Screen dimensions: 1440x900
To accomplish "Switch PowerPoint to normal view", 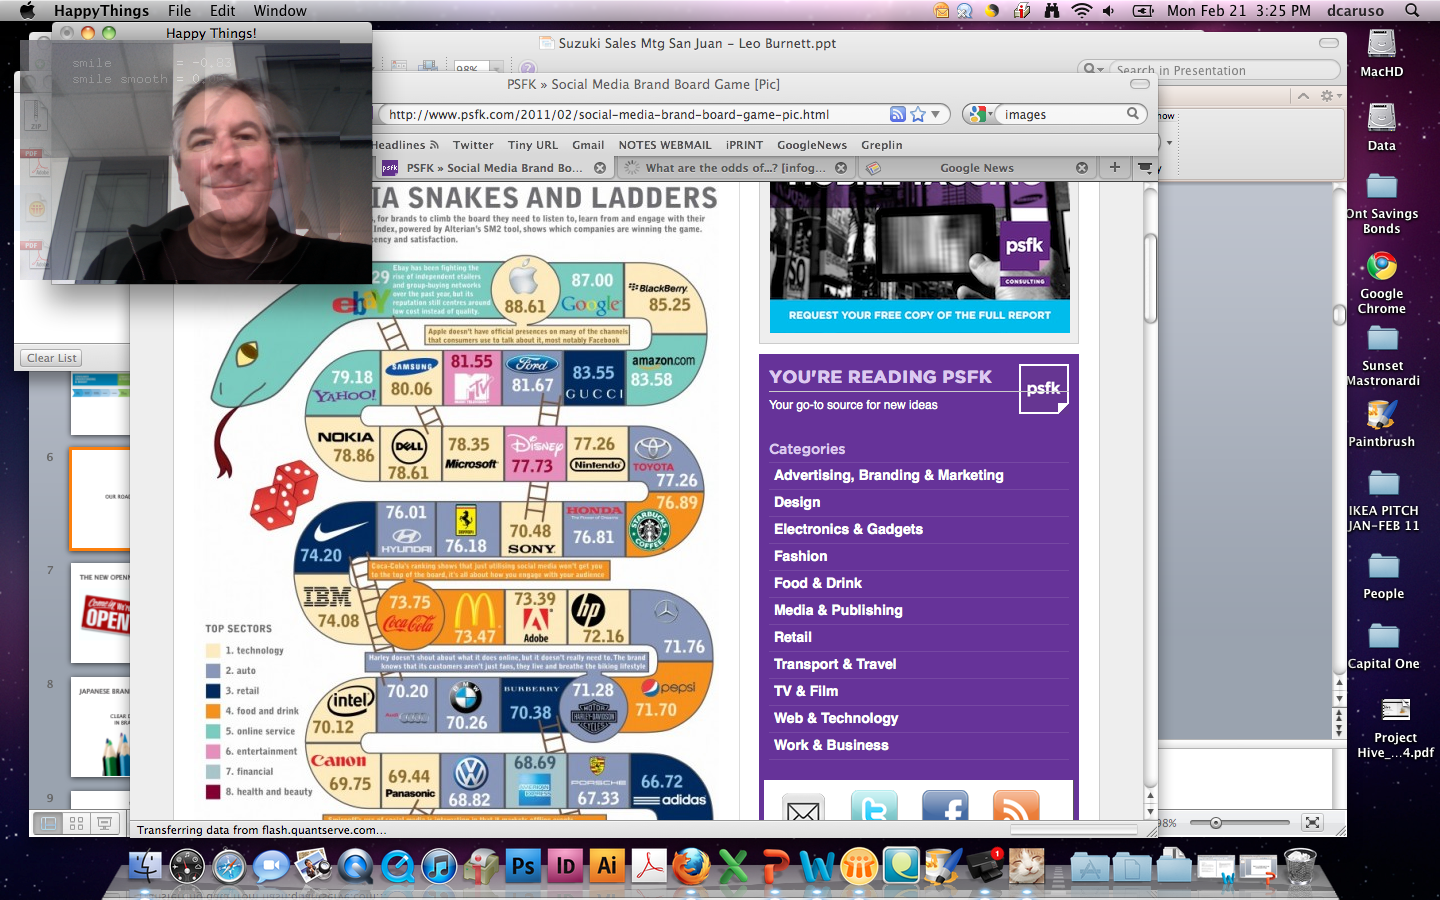I will tap(47, 823).
